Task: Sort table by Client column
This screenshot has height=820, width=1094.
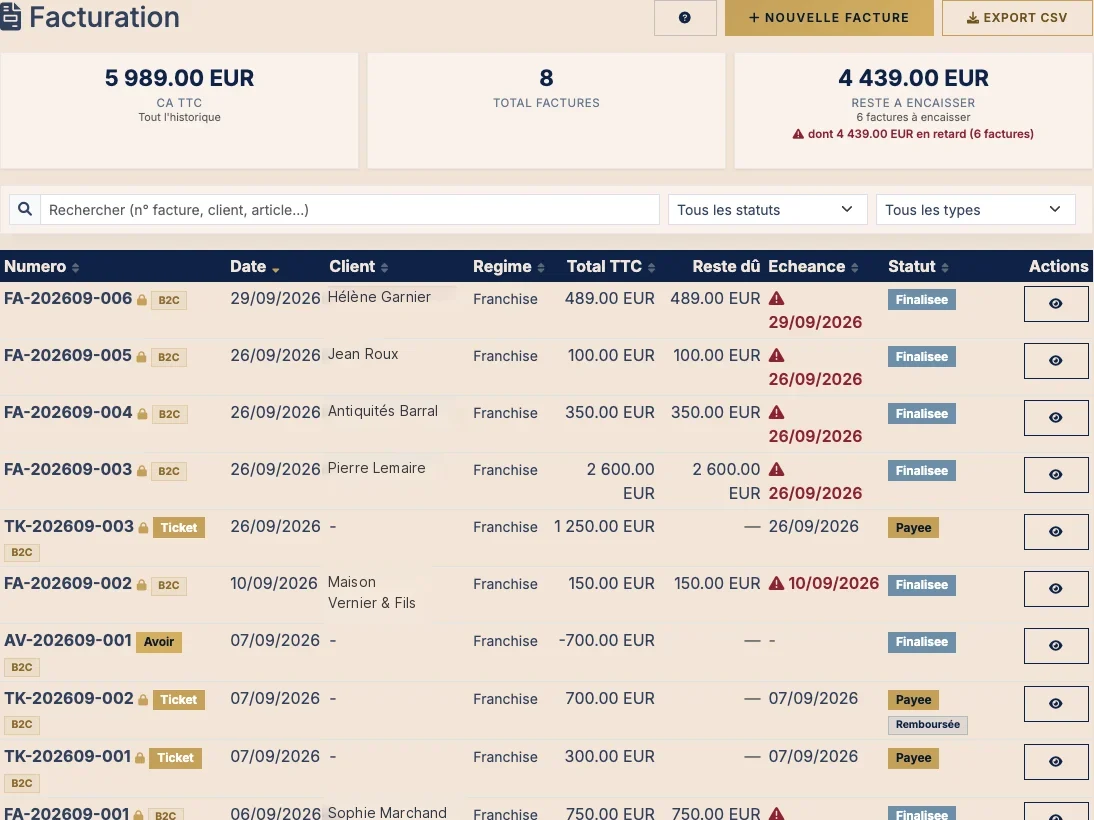Action: coord(359,267)
